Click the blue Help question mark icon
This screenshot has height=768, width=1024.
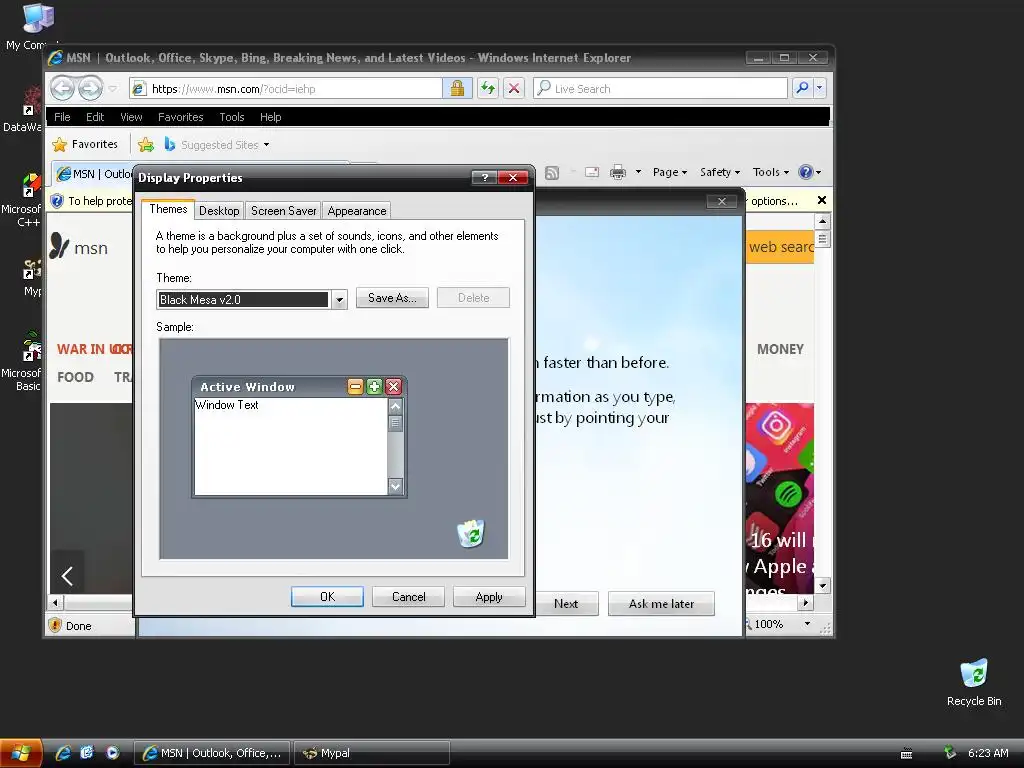tap(806, 172)
